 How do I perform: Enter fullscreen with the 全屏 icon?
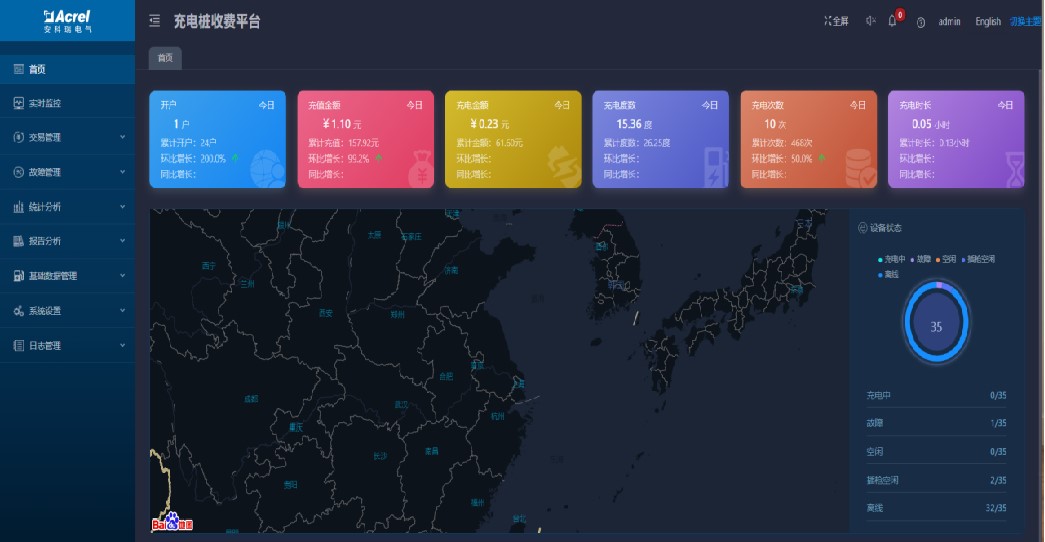(836, 21)
